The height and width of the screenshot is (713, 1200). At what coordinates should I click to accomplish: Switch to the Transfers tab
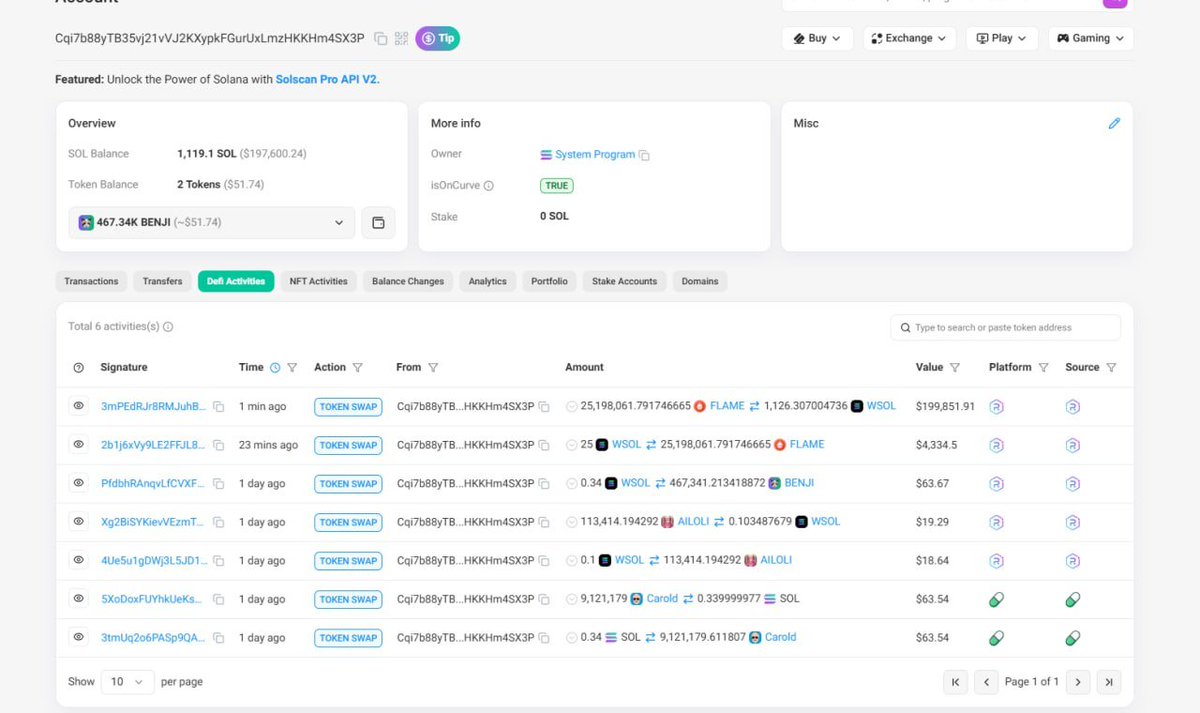pyautogui.click(x=162, y=281)
